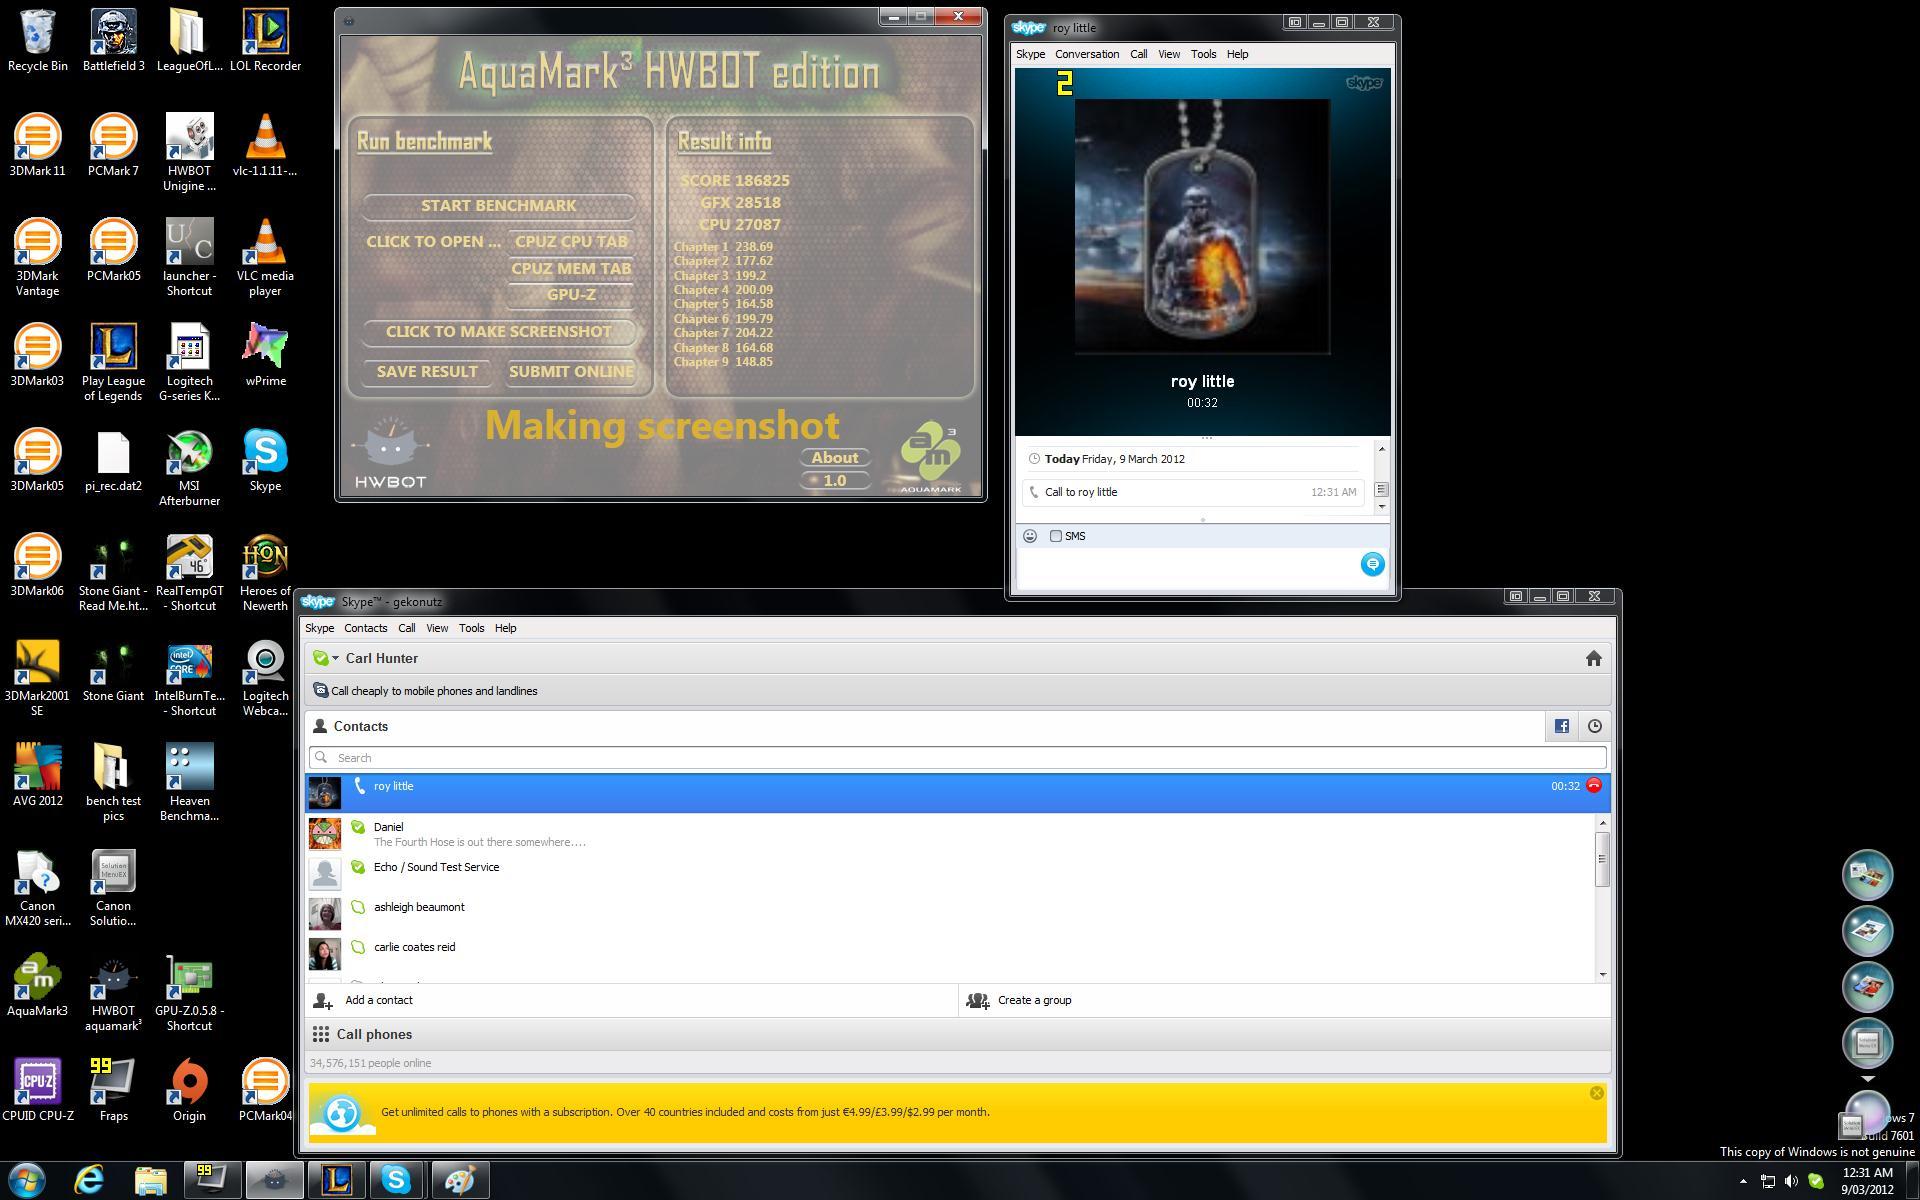
Task: Open Conversation menu in roy little window
Action: click(1087, 54)
